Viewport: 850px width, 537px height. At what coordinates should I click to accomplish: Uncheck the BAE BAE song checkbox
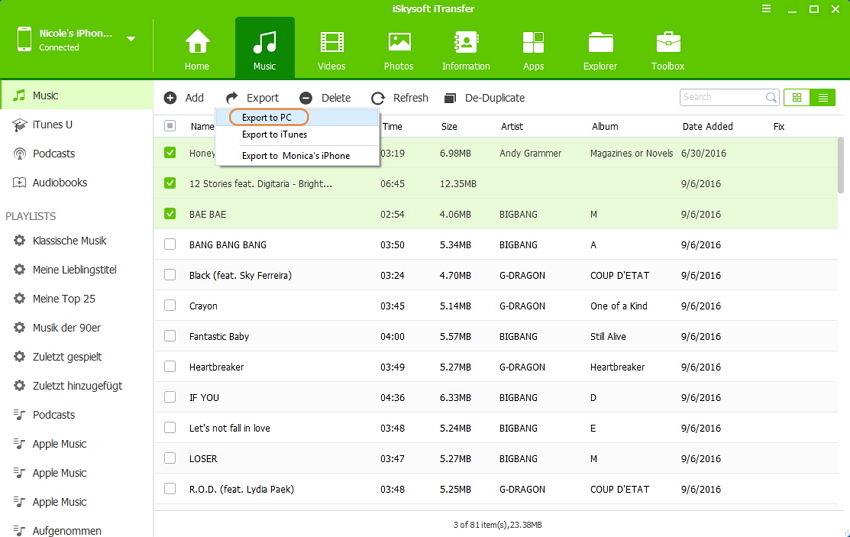point(170,214)
